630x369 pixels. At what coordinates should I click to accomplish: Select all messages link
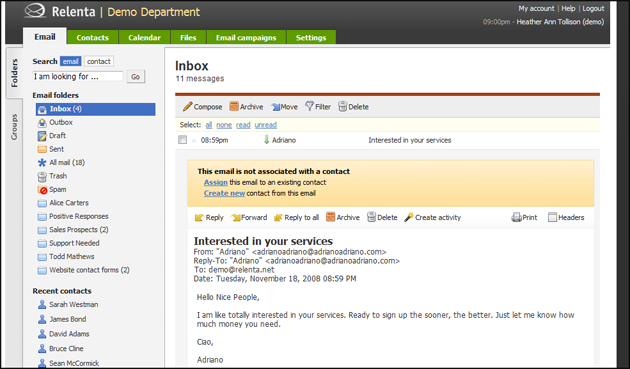pos(209,125)
